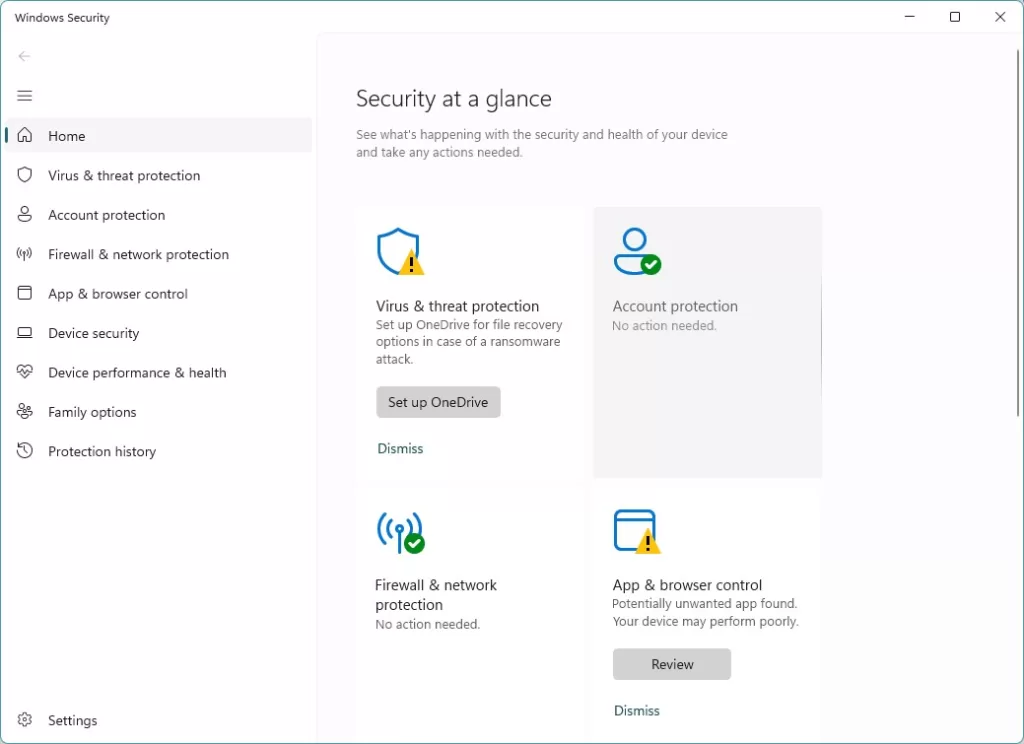Click the Account protection tile person icon

637,251
